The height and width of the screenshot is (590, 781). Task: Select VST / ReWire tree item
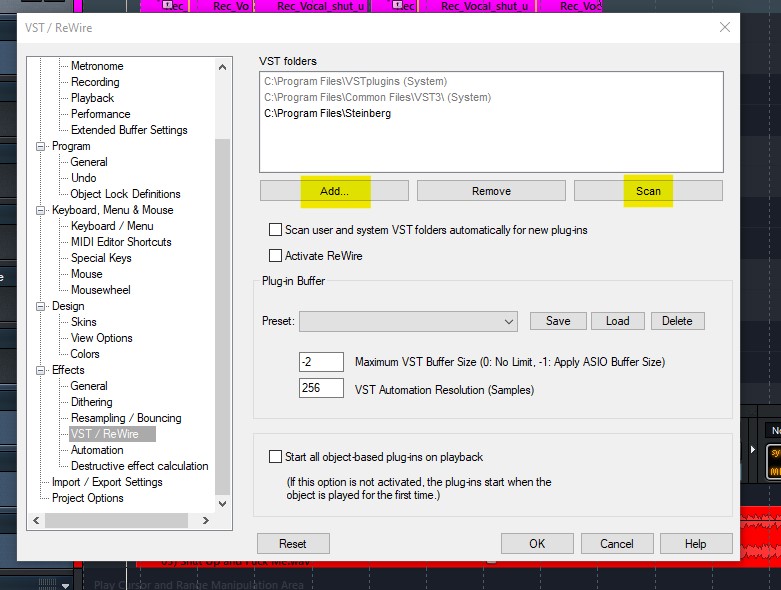point(112,434)
